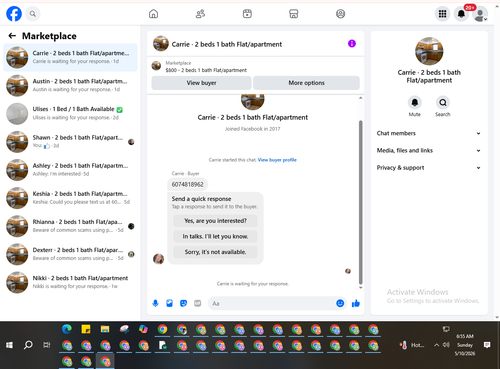Open Task View on taskbar
The height and width of the screenshot is (369, 500).
click(47, 345)
